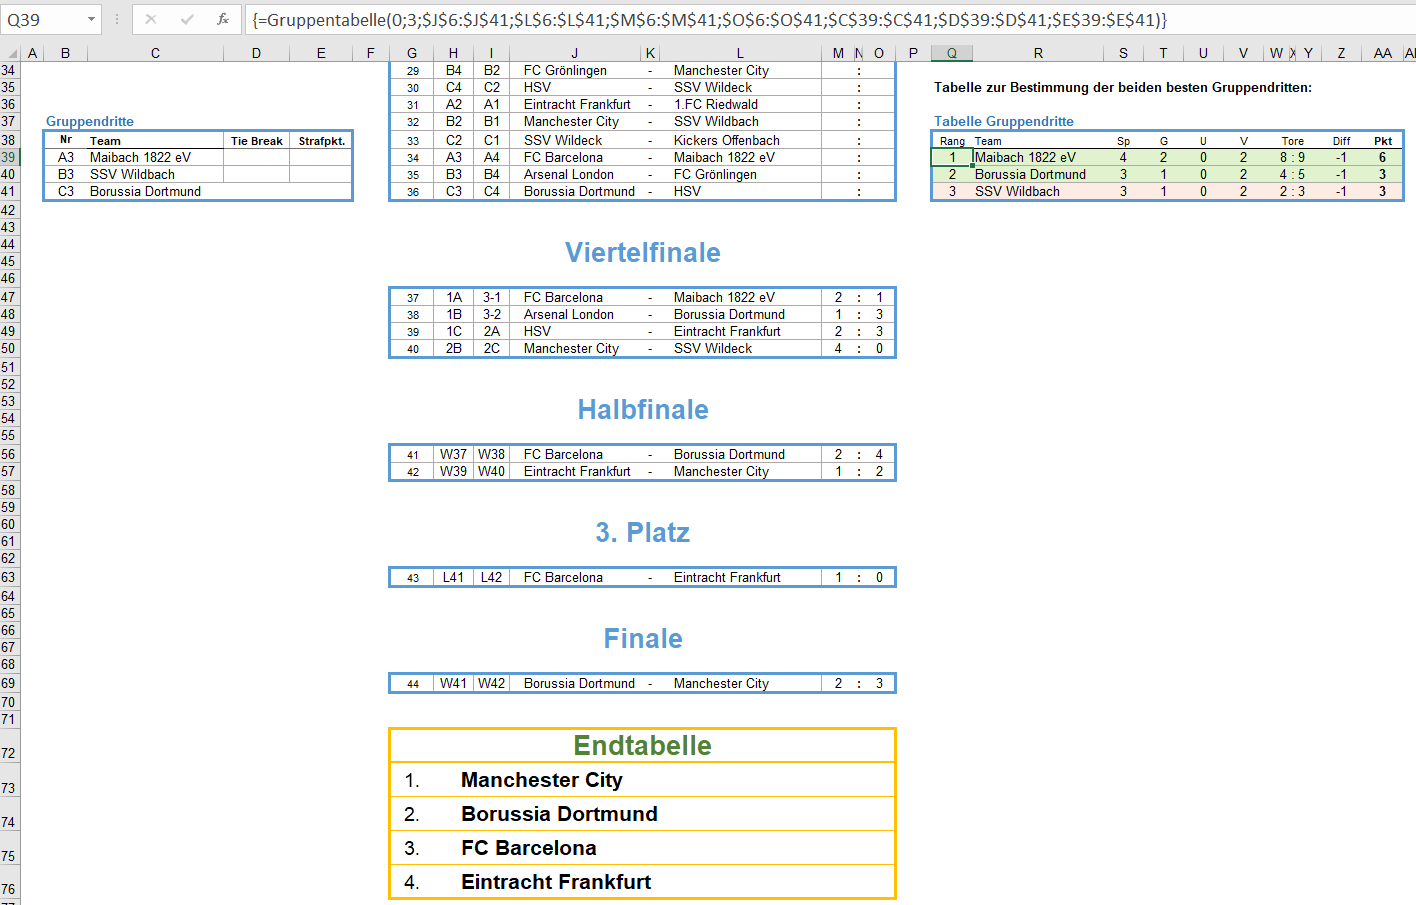Viewport: 1416px width, 905px height.
Task: Click 'Eintracht Frankfurt' in Viertelfinale match 39
Action: tap(727, 331)
